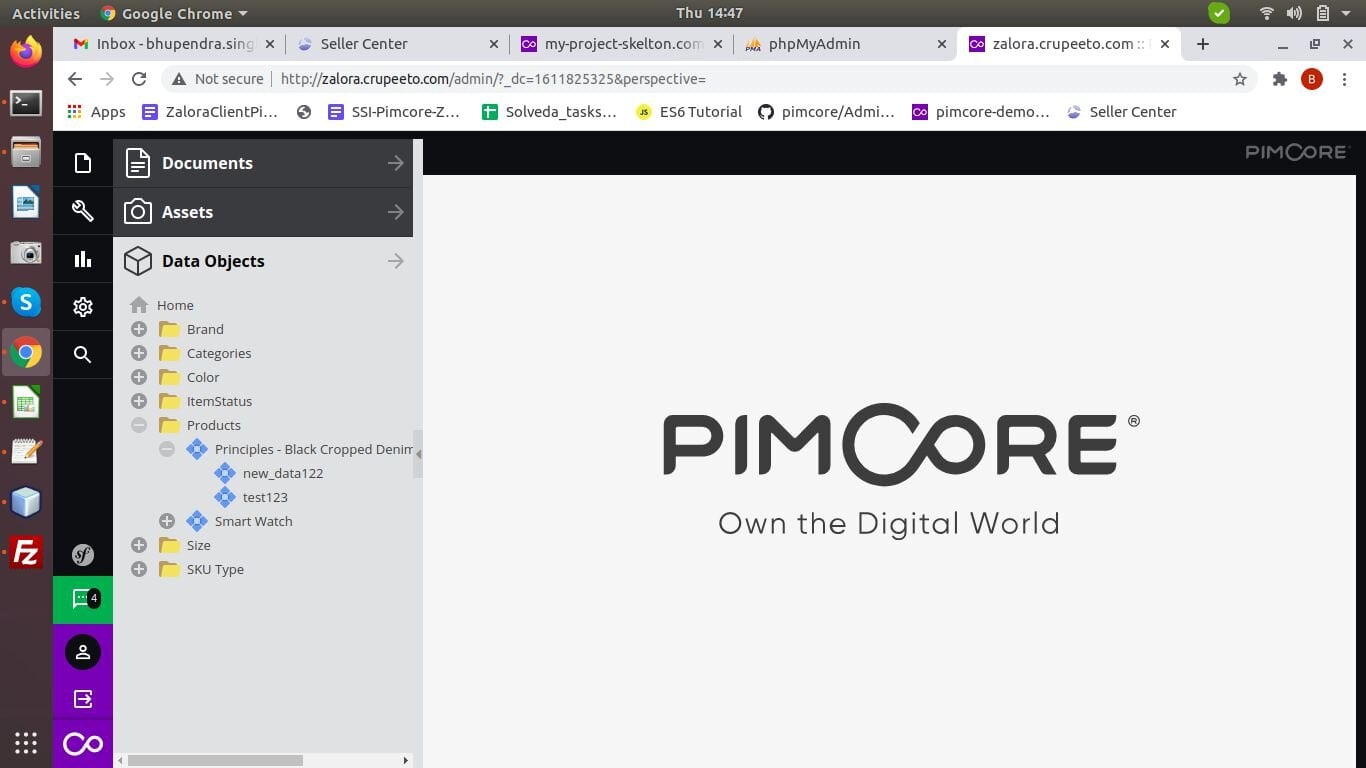1366x768 pixels.
Task: Click the Assets camera icon
Action: coord(138,212)
